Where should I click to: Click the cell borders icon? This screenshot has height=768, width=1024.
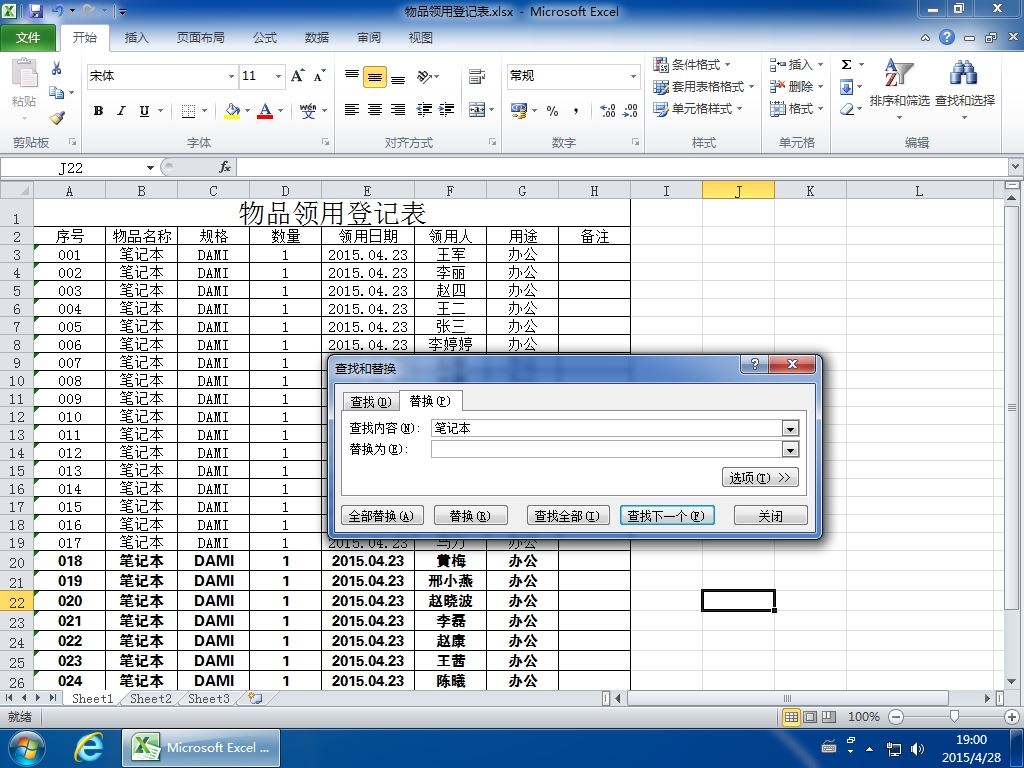pos(188,111)
